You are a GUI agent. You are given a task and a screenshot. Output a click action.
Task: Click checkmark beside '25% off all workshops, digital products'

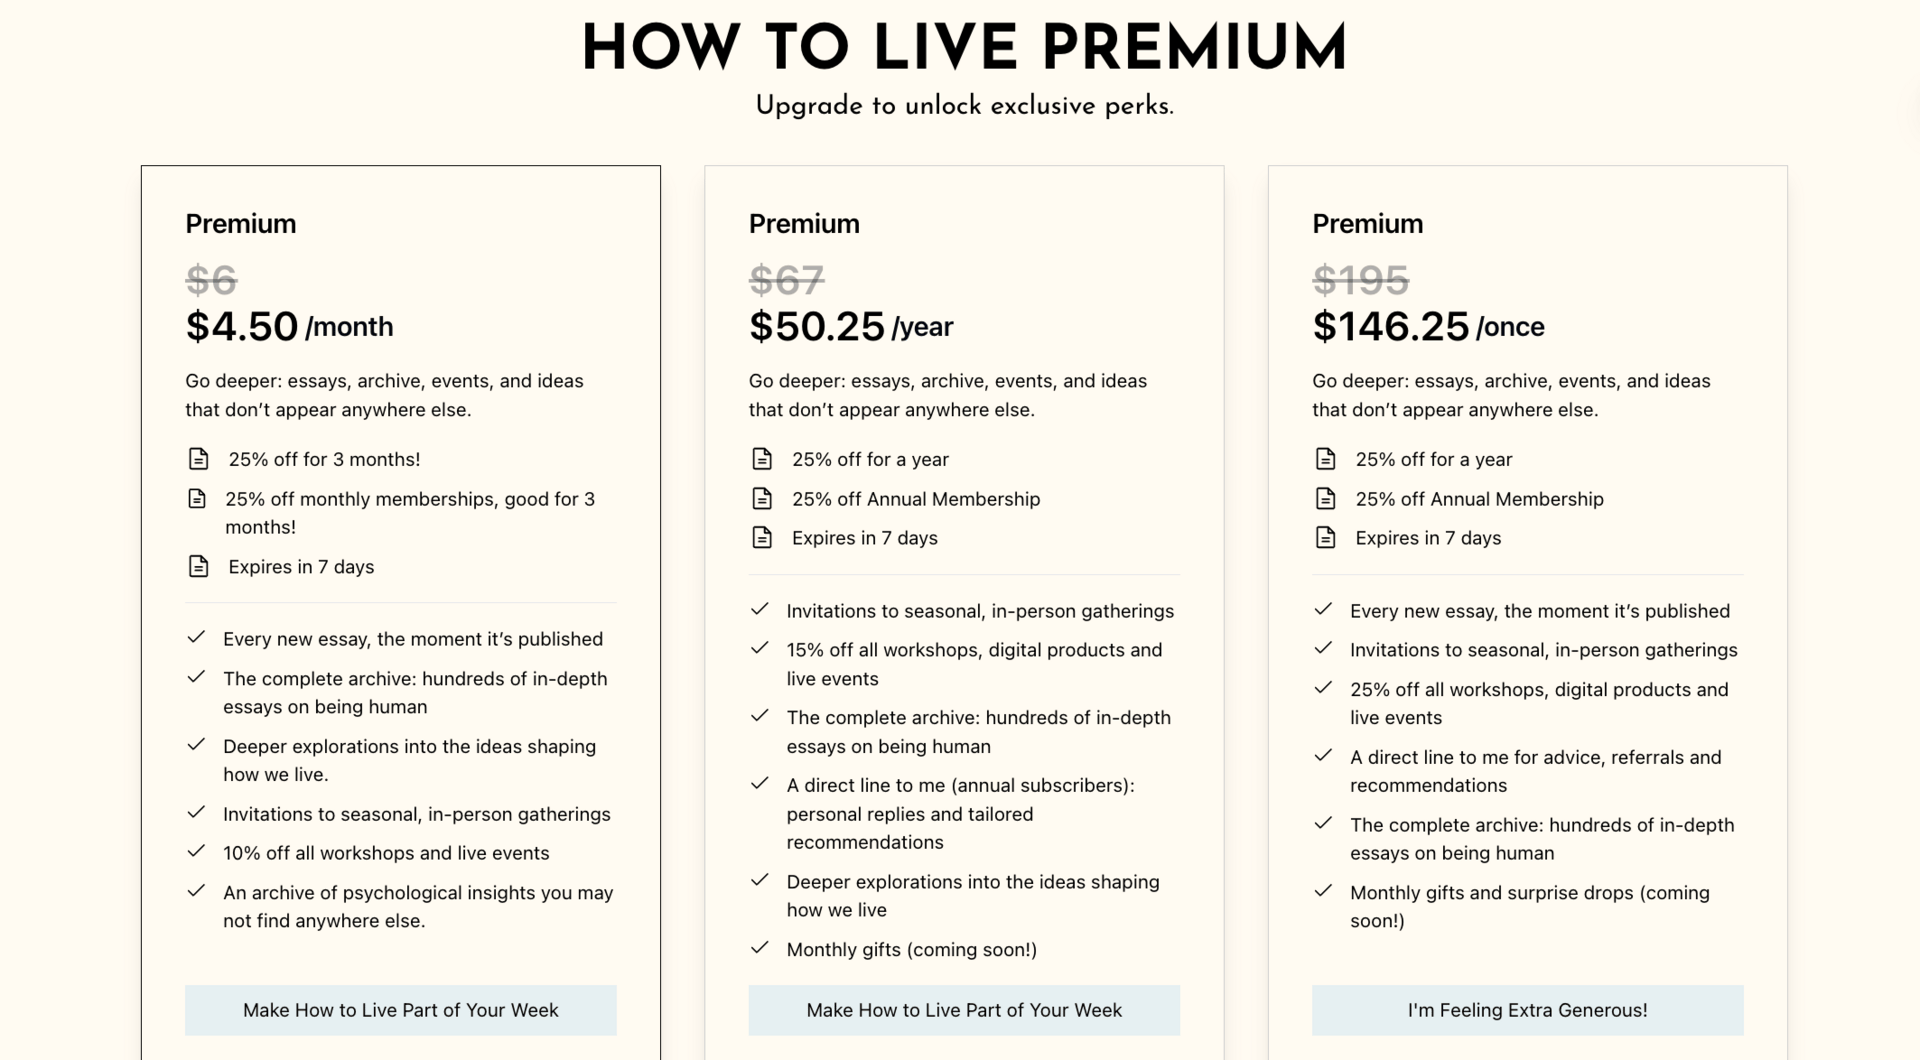[x=1323, y=688]
